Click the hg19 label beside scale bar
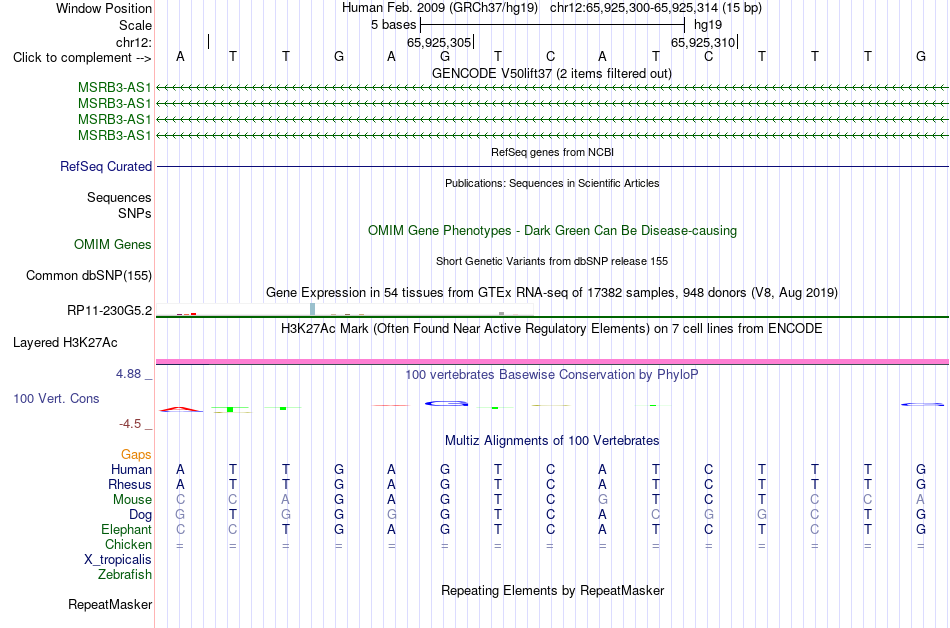This screenshot has width=950, height=628. pos(708,25)
